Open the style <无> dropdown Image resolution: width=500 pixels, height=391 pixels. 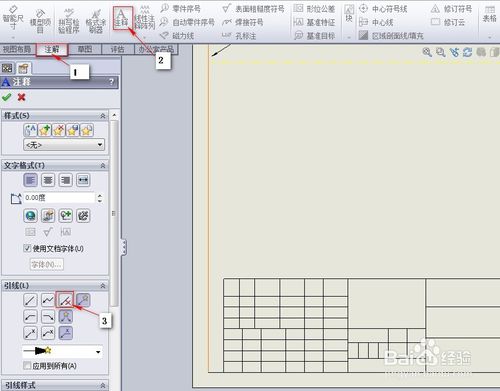pos(64,145)
